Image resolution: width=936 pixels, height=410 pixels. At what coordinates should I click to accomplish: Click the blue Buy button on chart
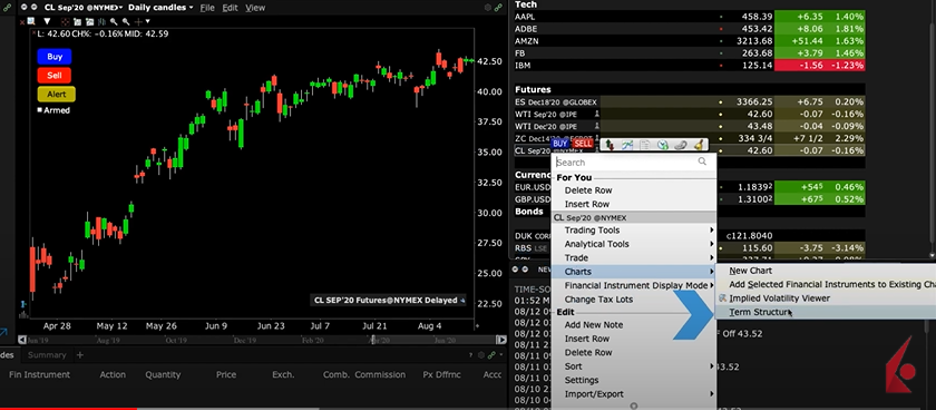(54, 57)
